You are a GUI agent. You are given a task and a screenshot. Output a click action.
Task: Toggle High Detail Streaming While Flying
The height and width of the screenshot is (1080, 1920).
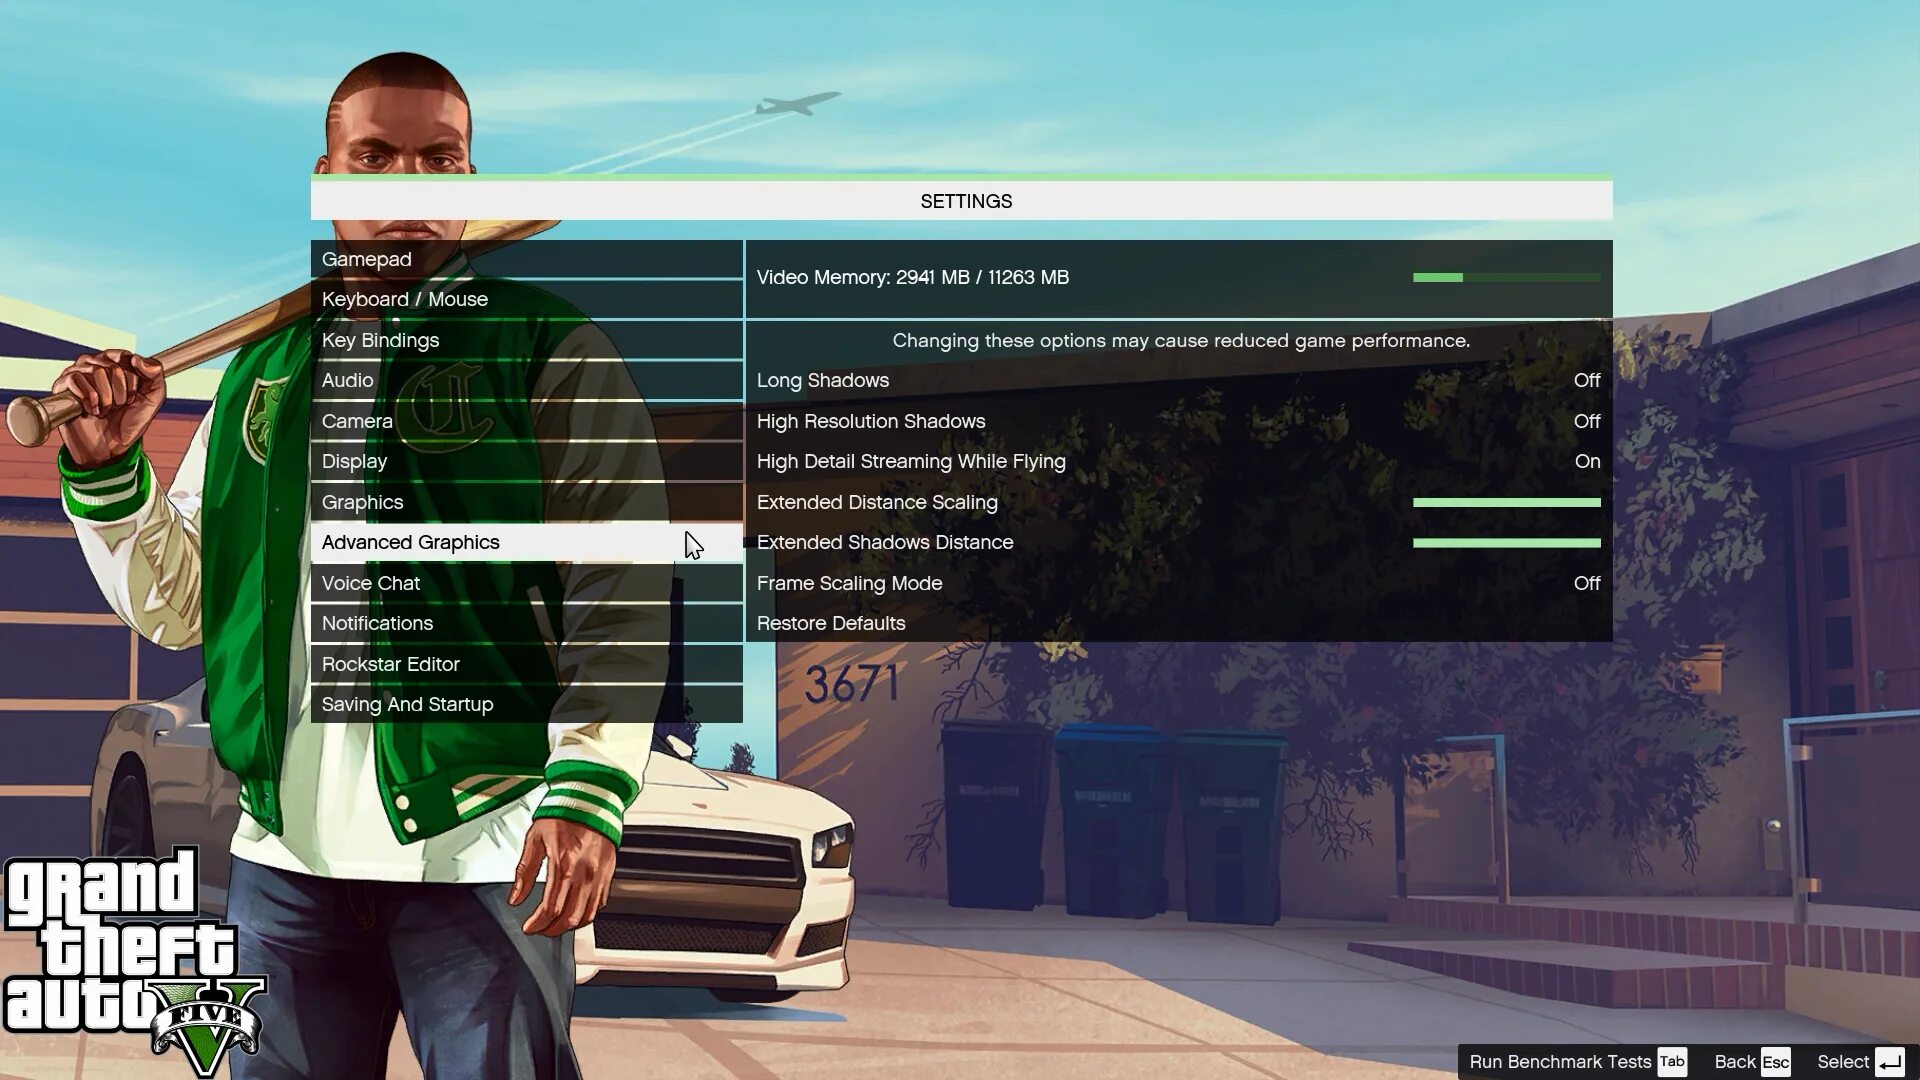[x=1588, y=460]
